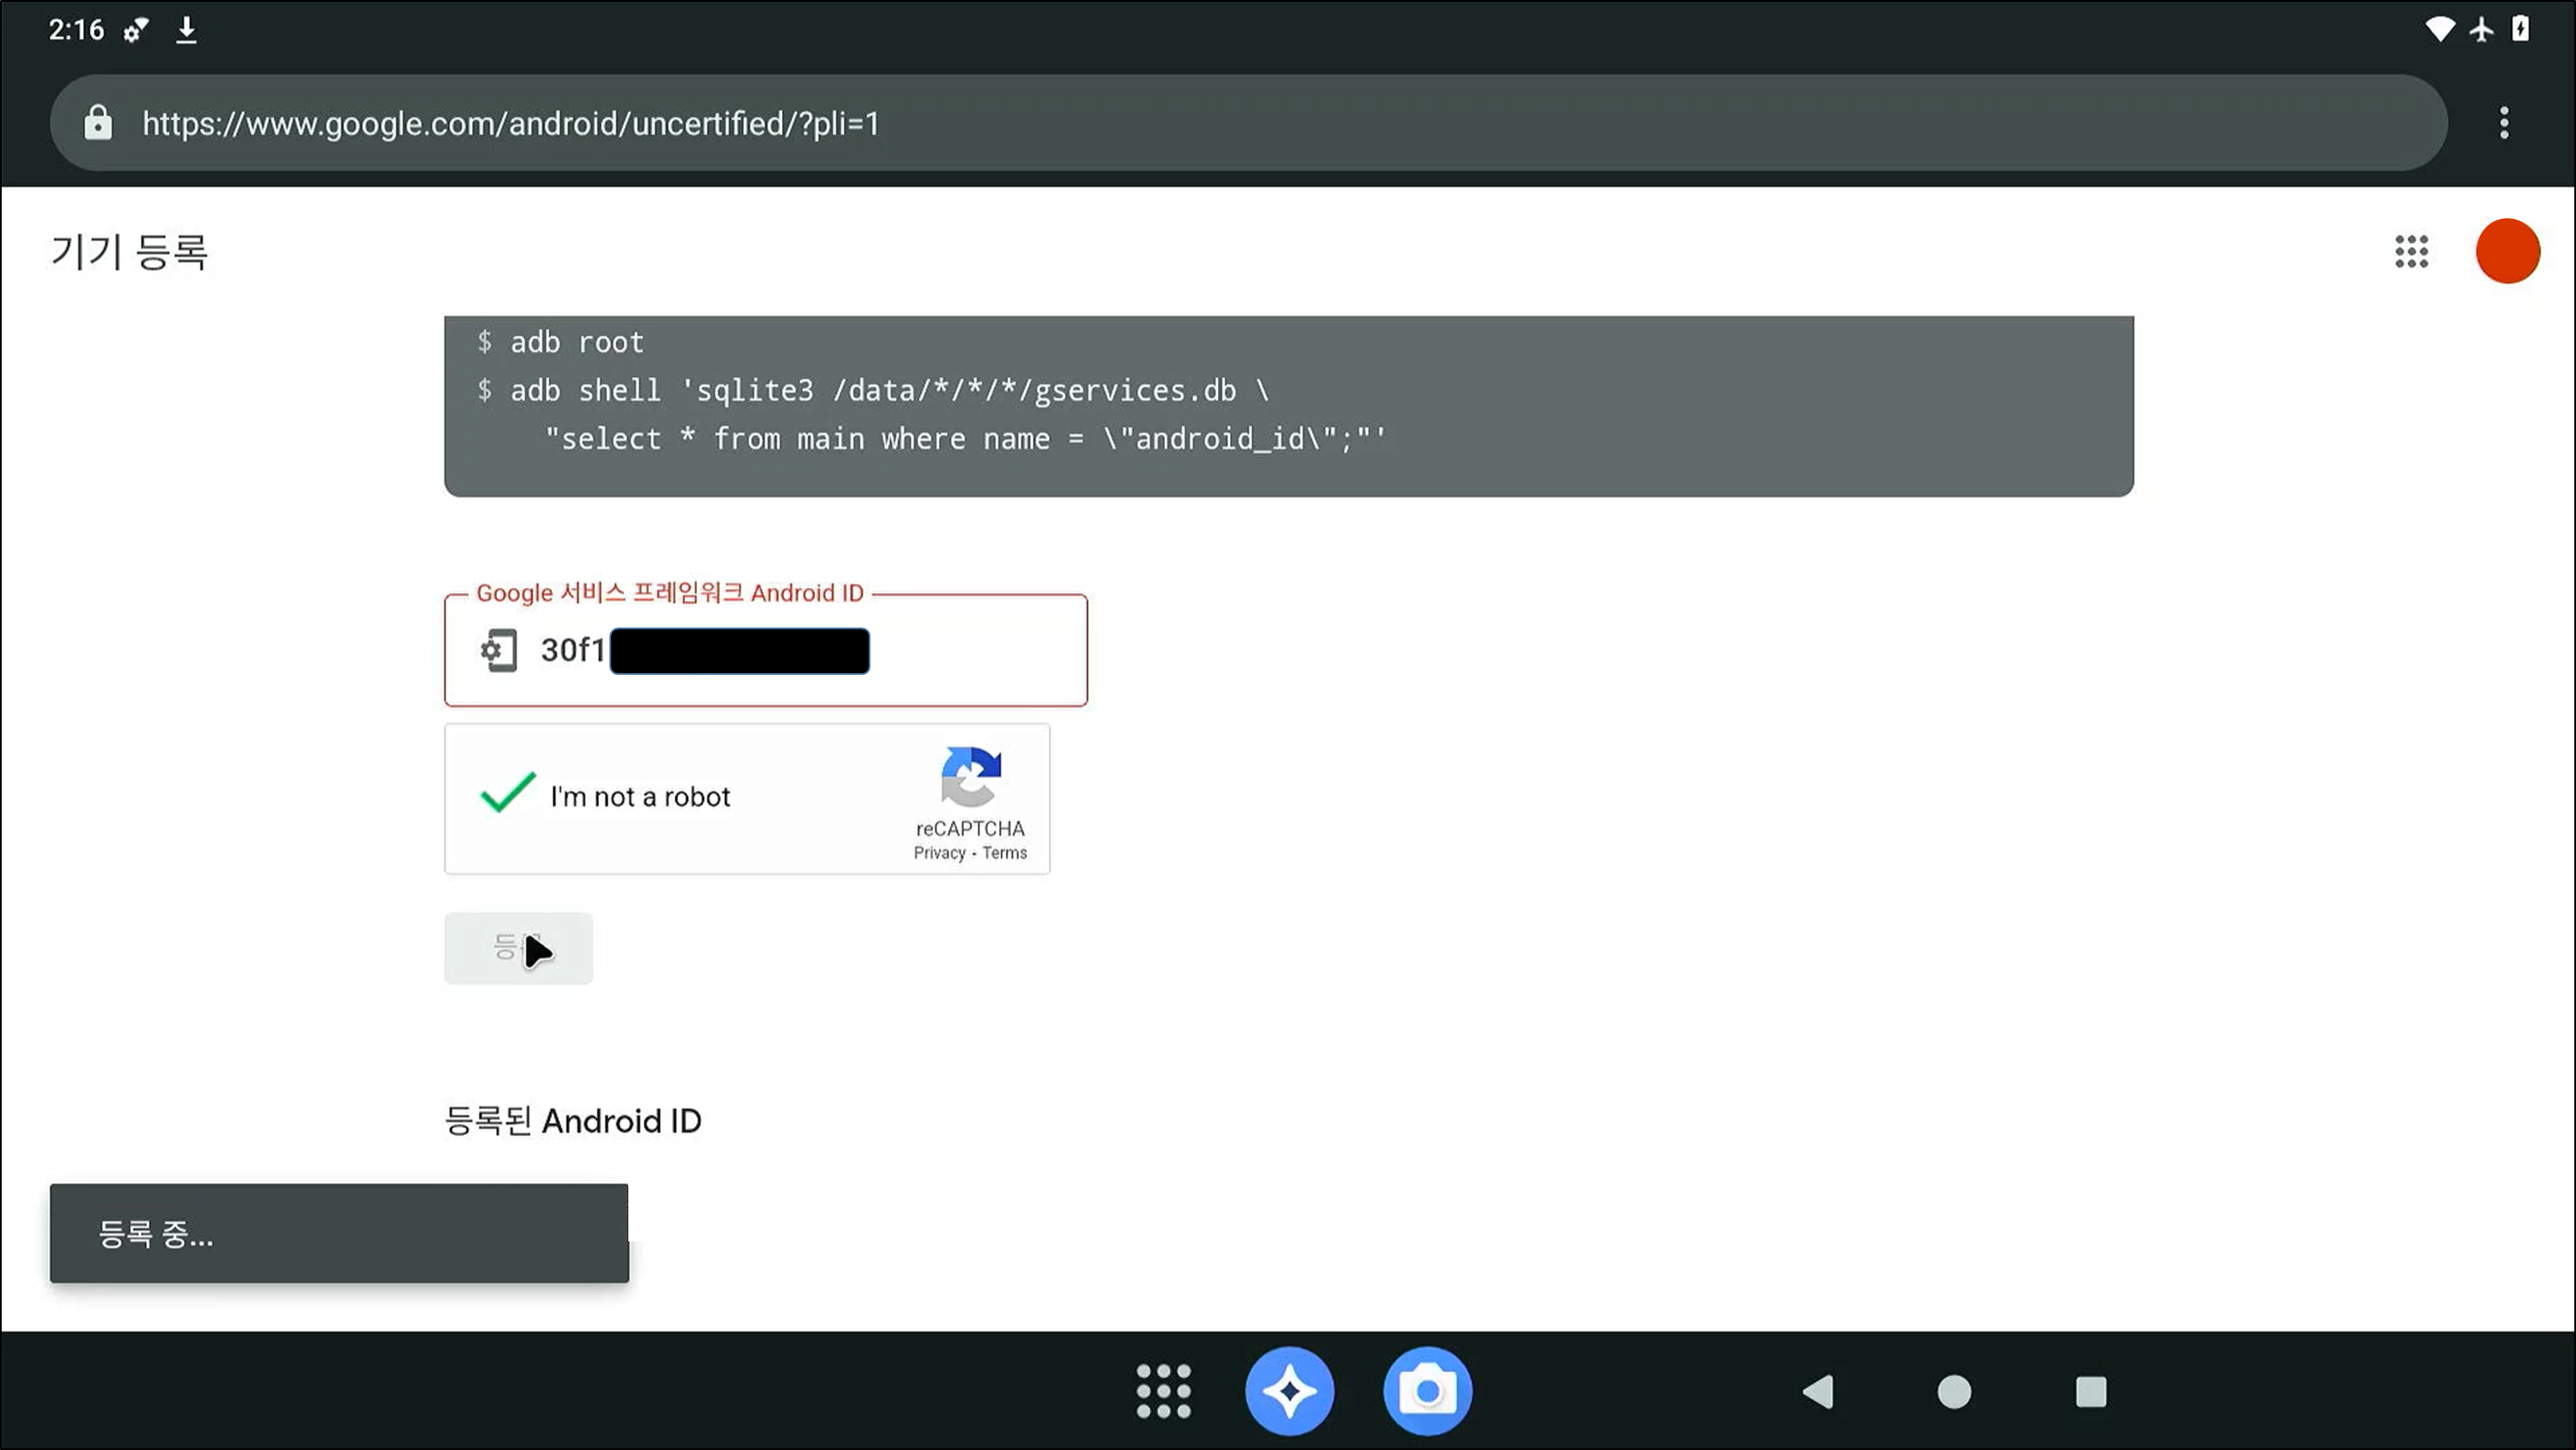
Task: Open the browser three-dot menu
Action: [x=2504, y=123]
